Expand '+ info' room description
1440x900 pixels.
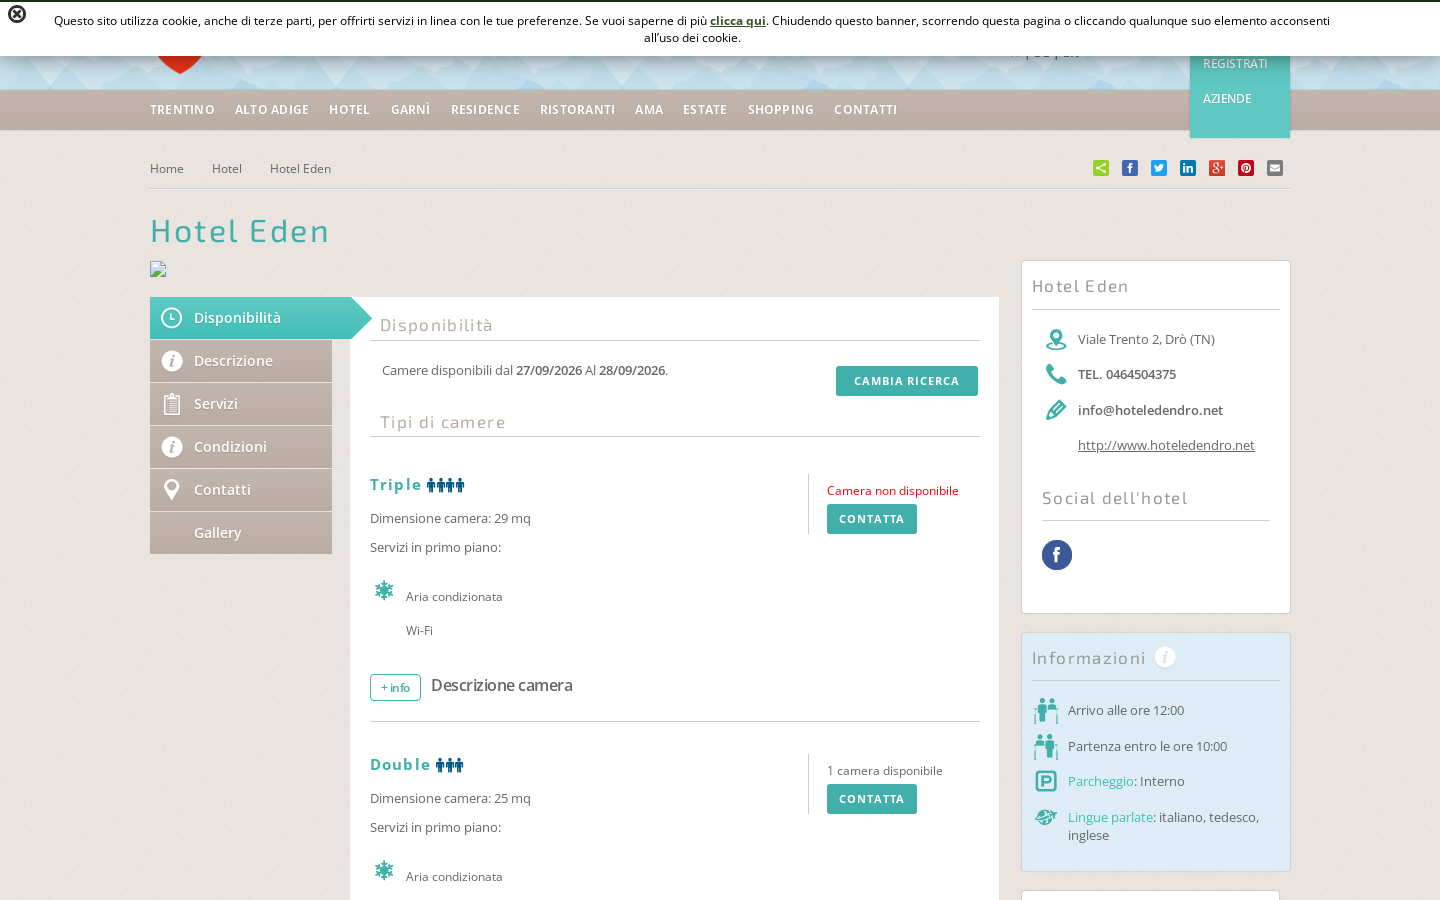[395, 688]
